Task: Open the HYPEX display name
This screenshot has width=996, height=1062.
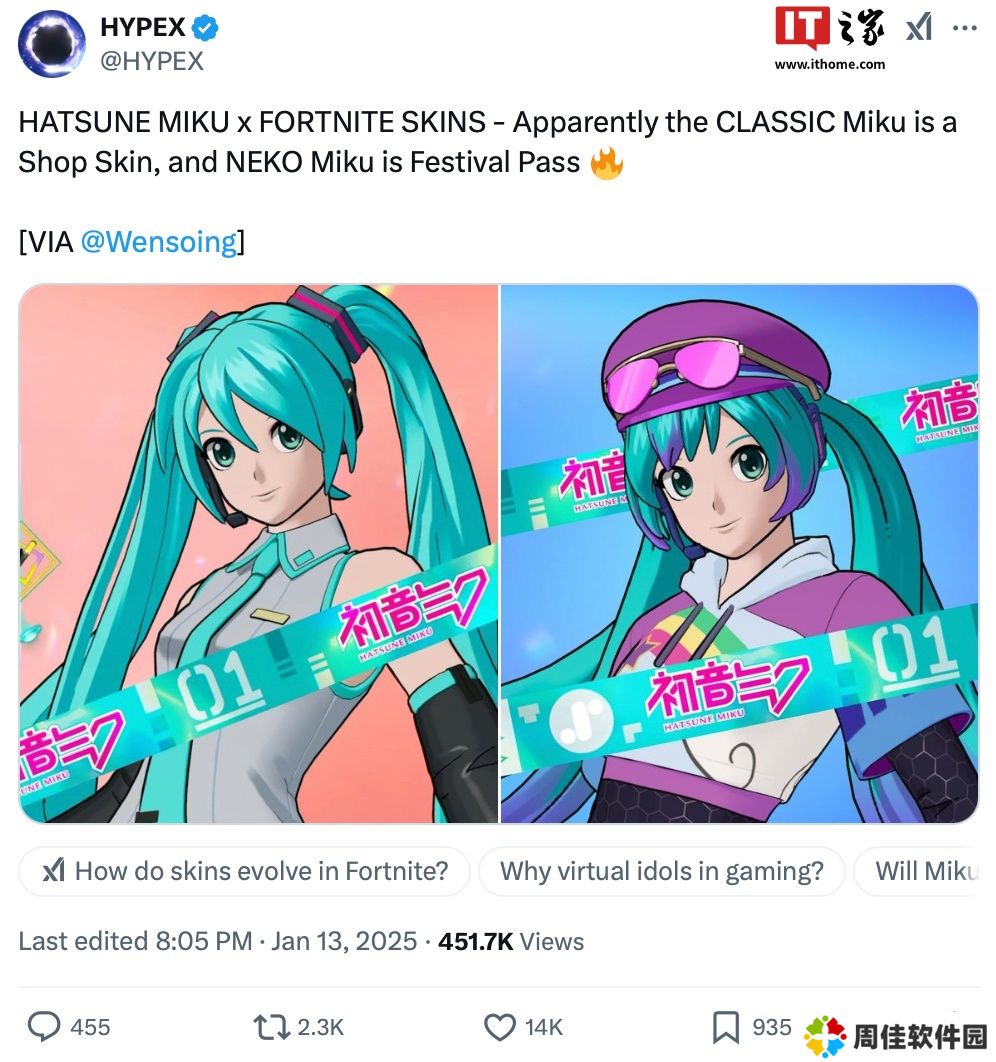Action: pos(143,28)
